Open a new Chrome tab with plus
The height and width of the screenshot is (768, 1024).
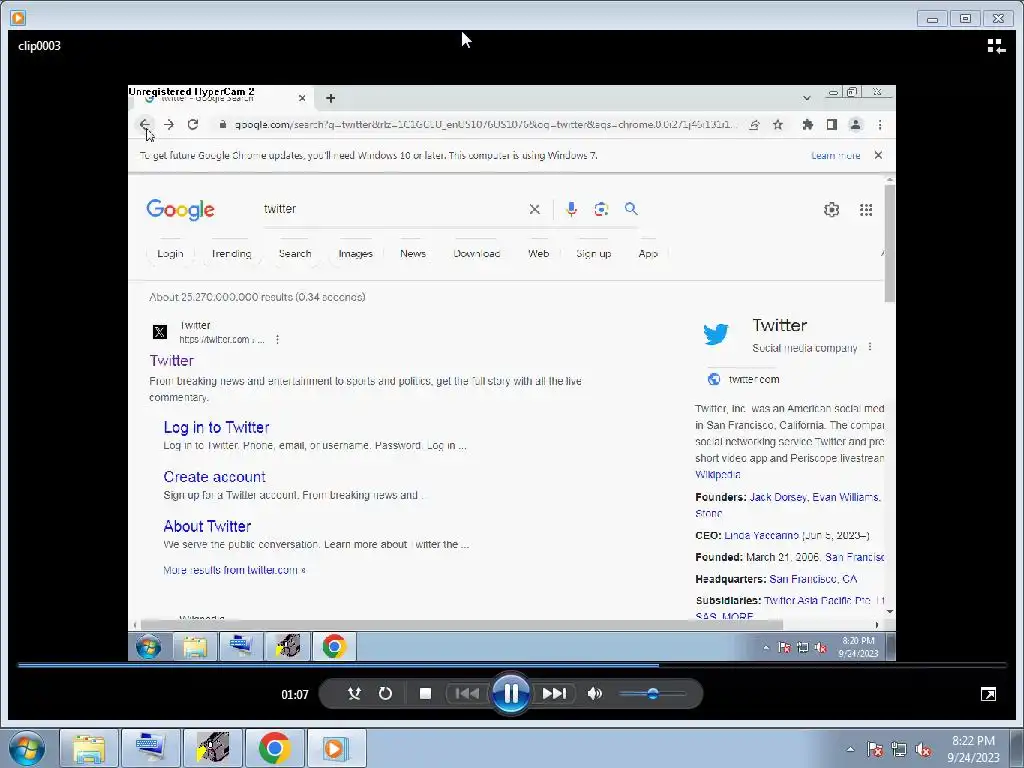330,98
